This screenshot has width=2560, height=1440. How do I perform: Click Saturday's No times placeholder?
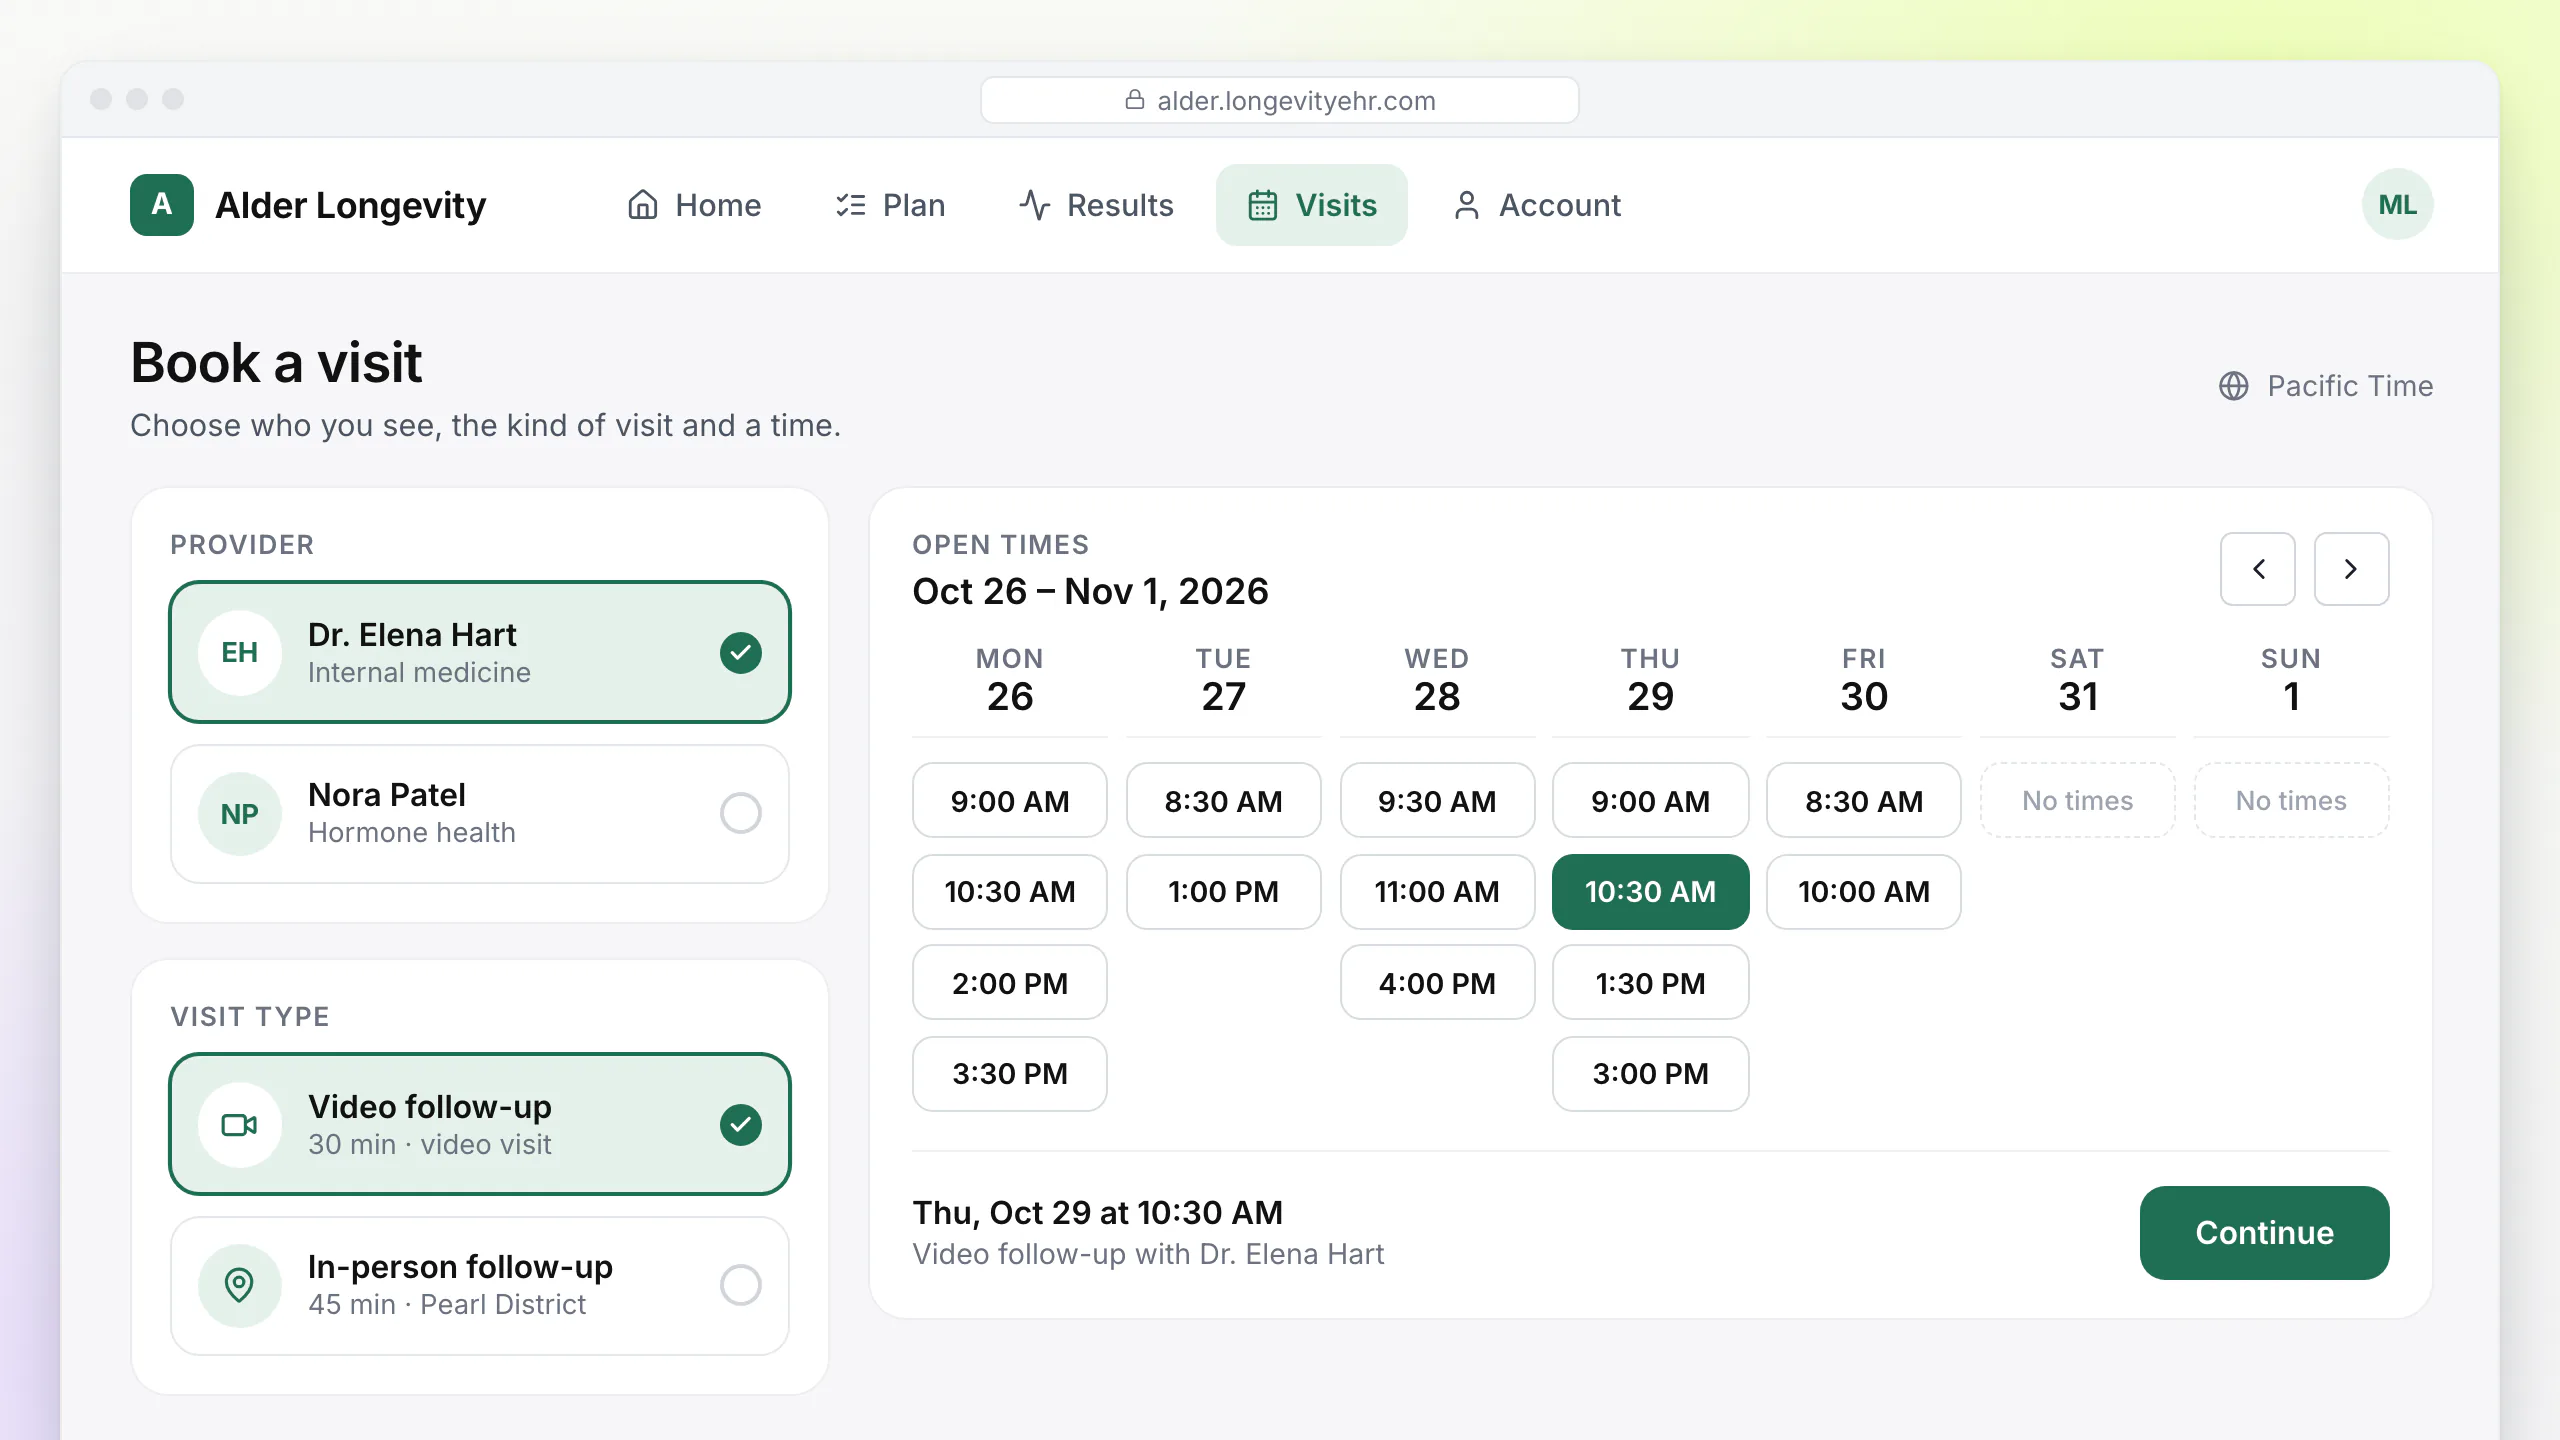2078,801
